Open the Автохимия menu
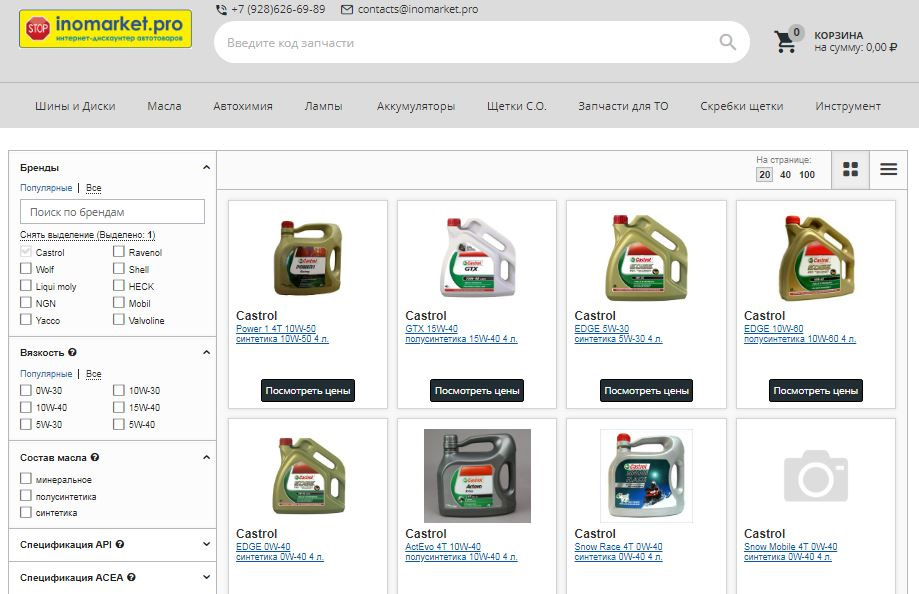This screenshot has height=594, width=919. 243,106
